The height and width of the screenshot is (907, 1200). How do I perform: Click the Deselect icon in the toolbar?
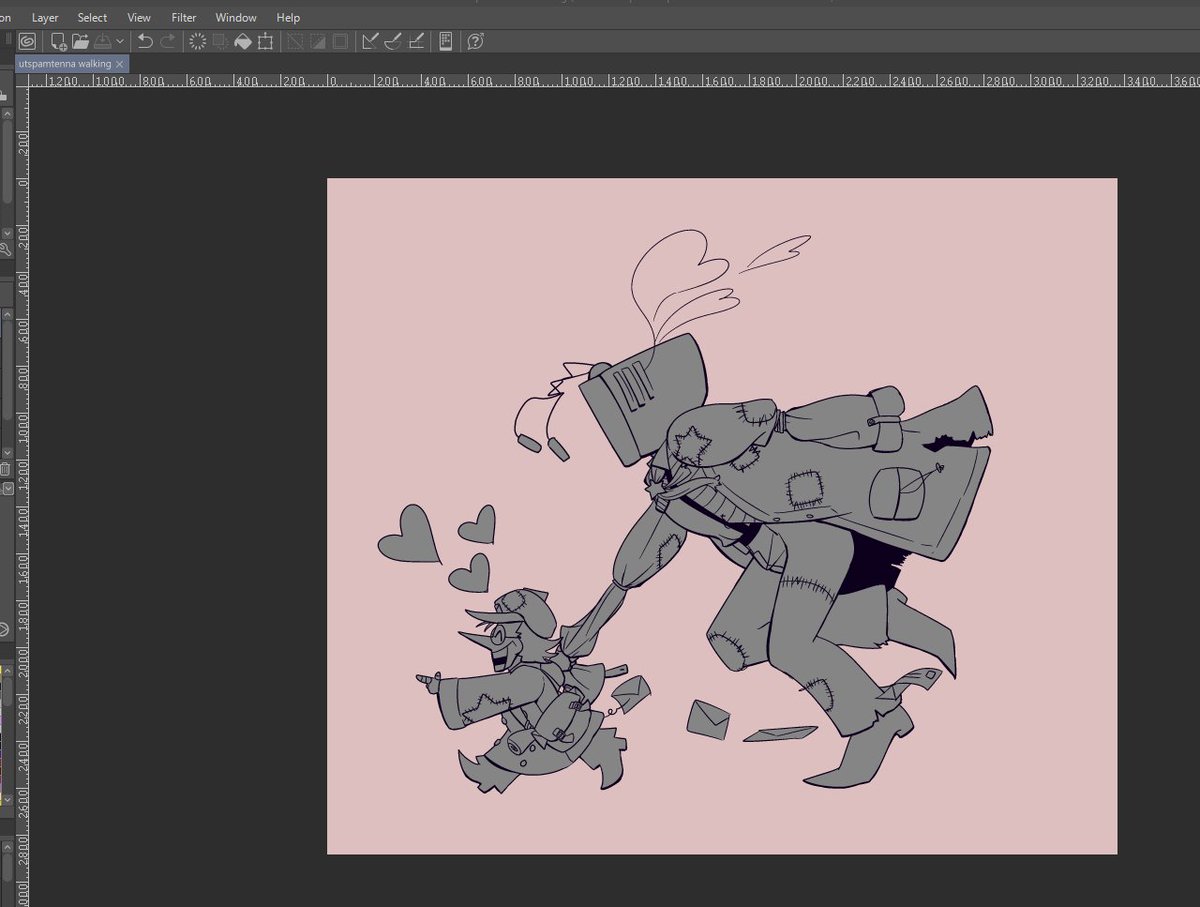(x=295, y=41)
